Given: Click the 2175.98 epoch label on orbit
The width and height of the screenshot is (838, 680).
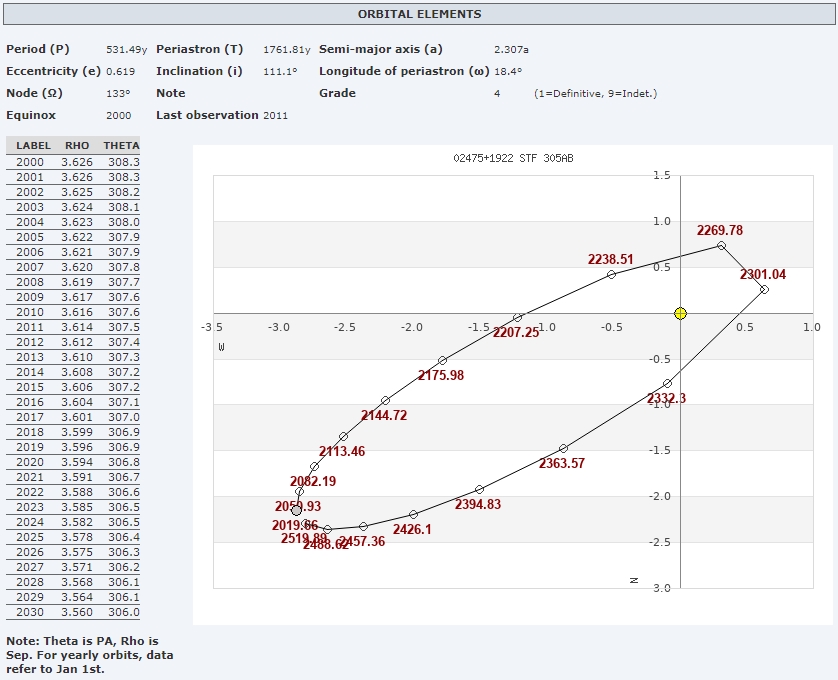Looking at the screenshot, I should click(x=441, y=375).
